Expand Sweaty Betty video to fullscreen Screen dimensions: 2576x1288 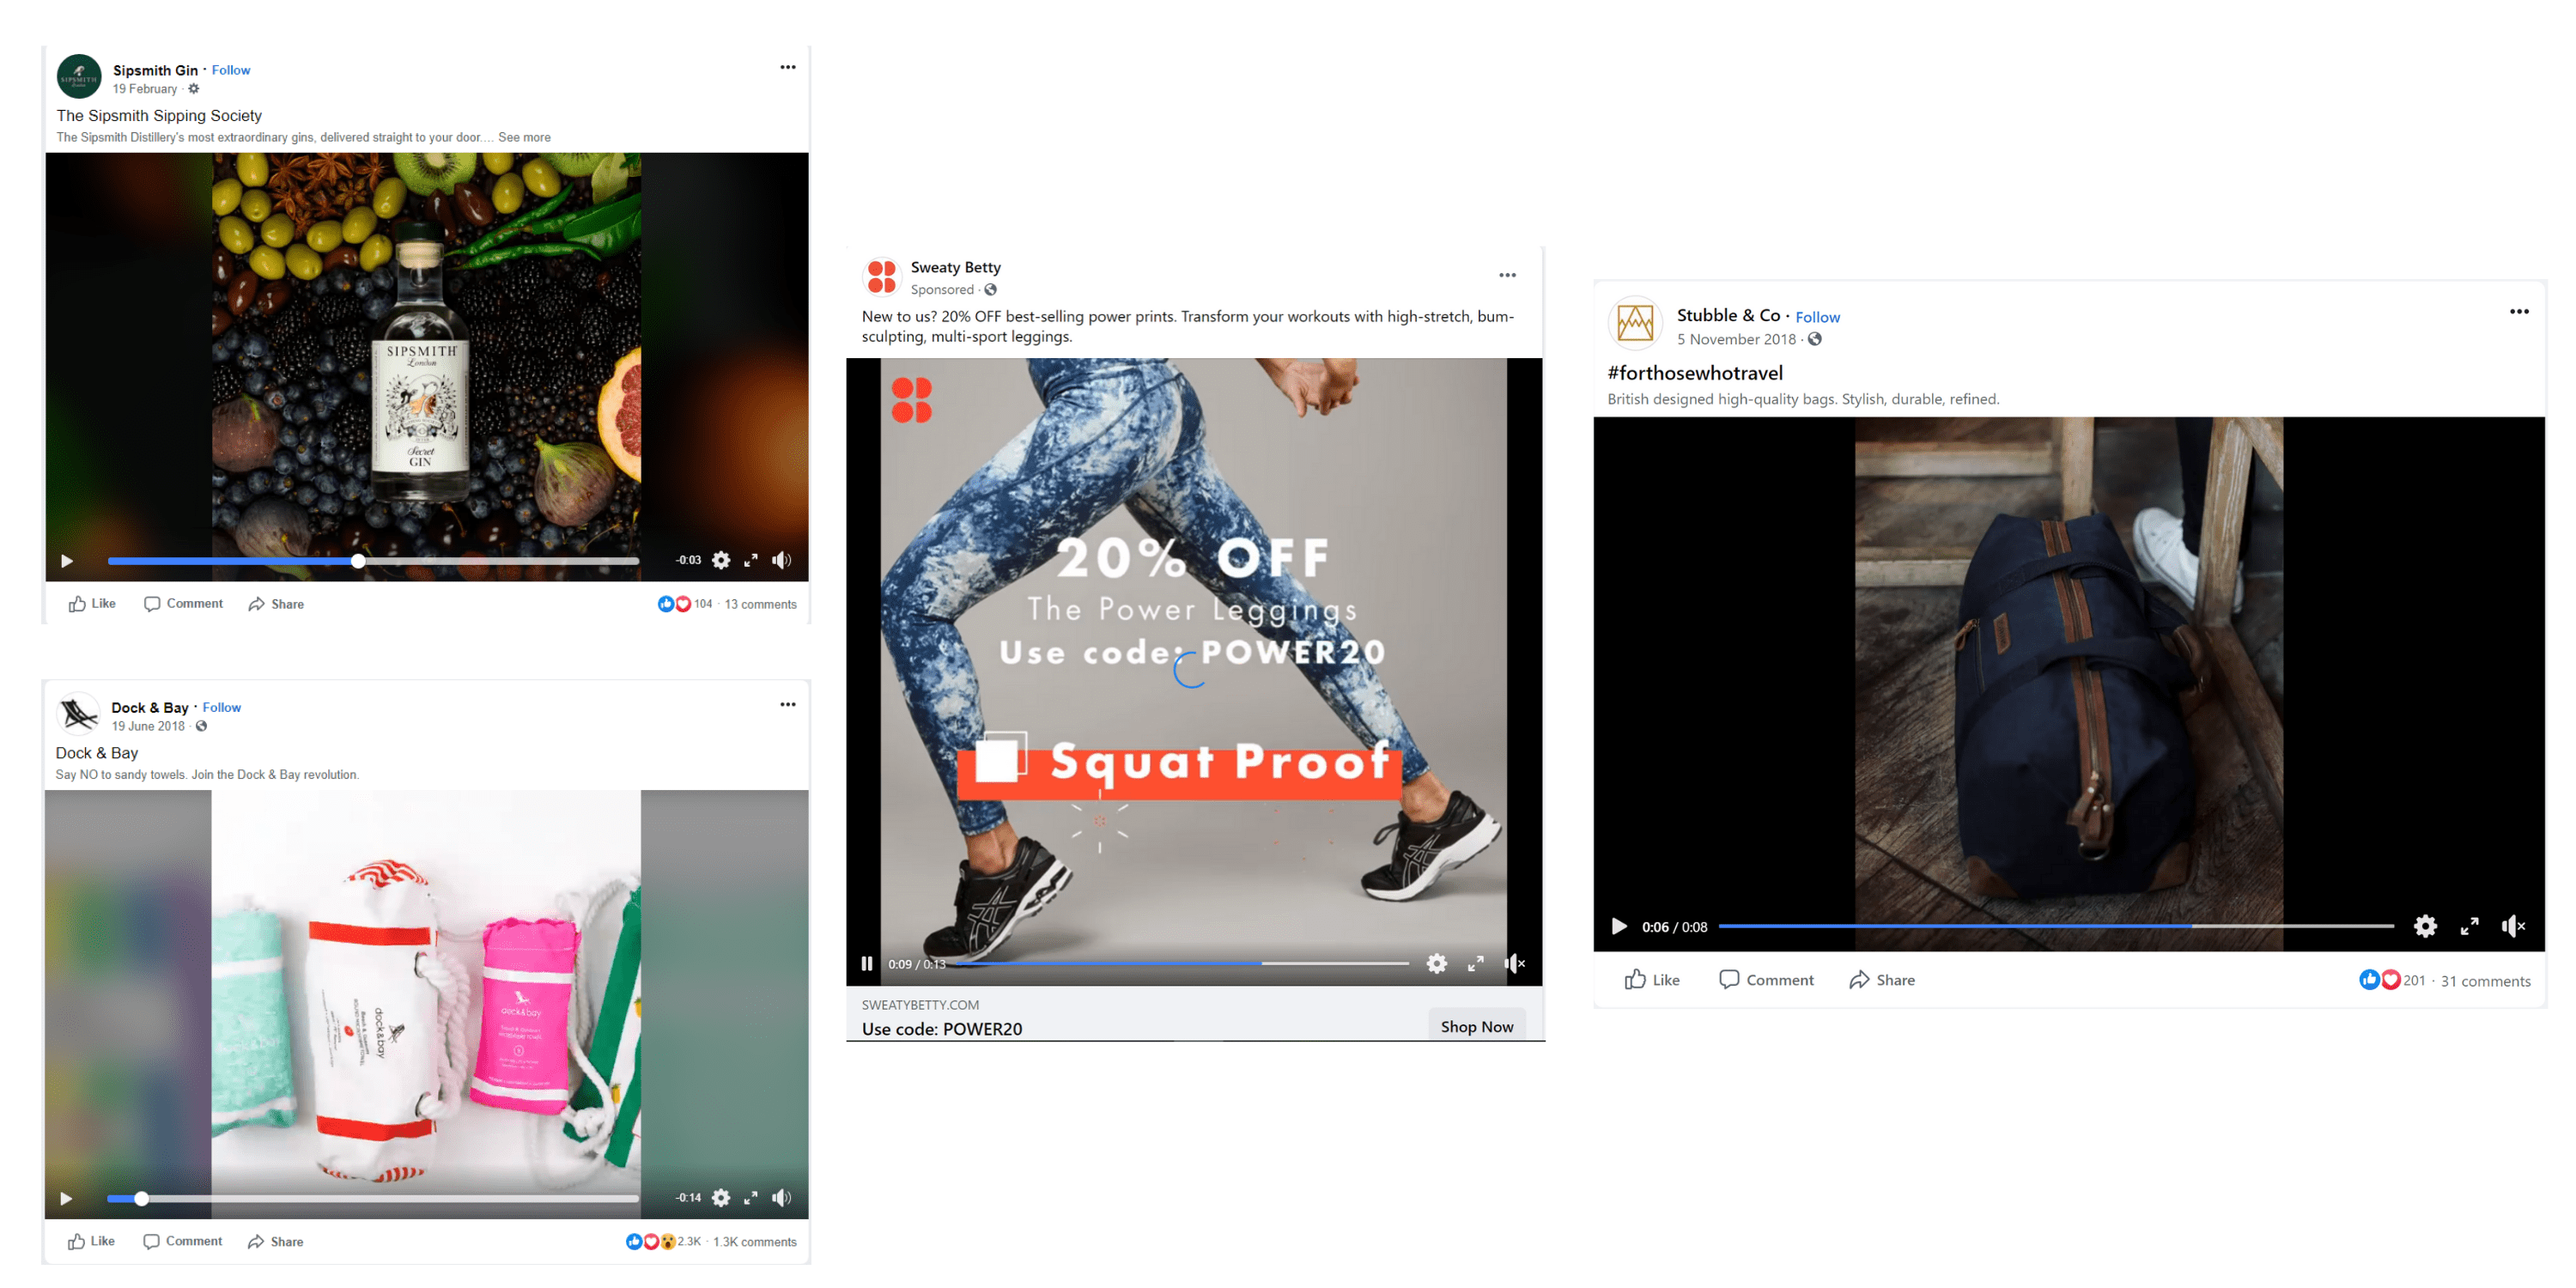1476,964
